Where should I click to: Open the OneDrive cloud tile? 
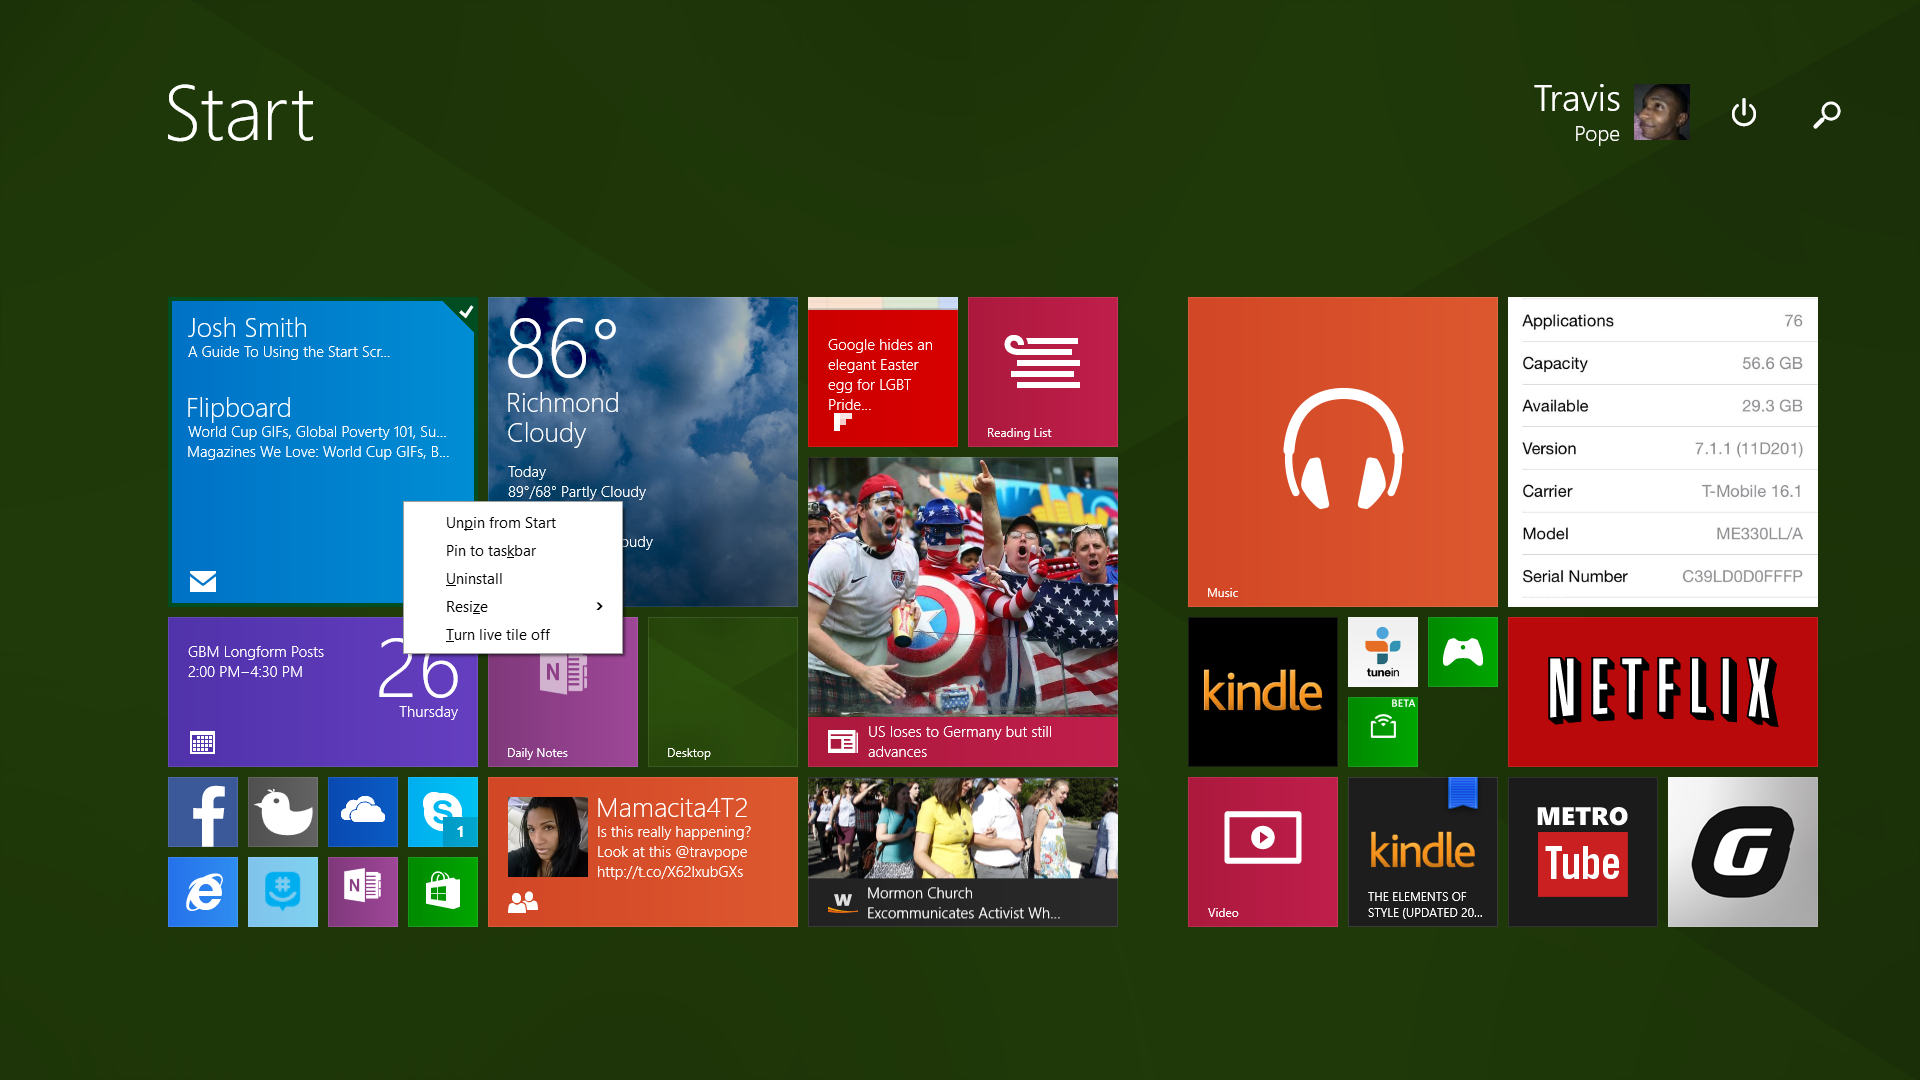tap(363, 812)
